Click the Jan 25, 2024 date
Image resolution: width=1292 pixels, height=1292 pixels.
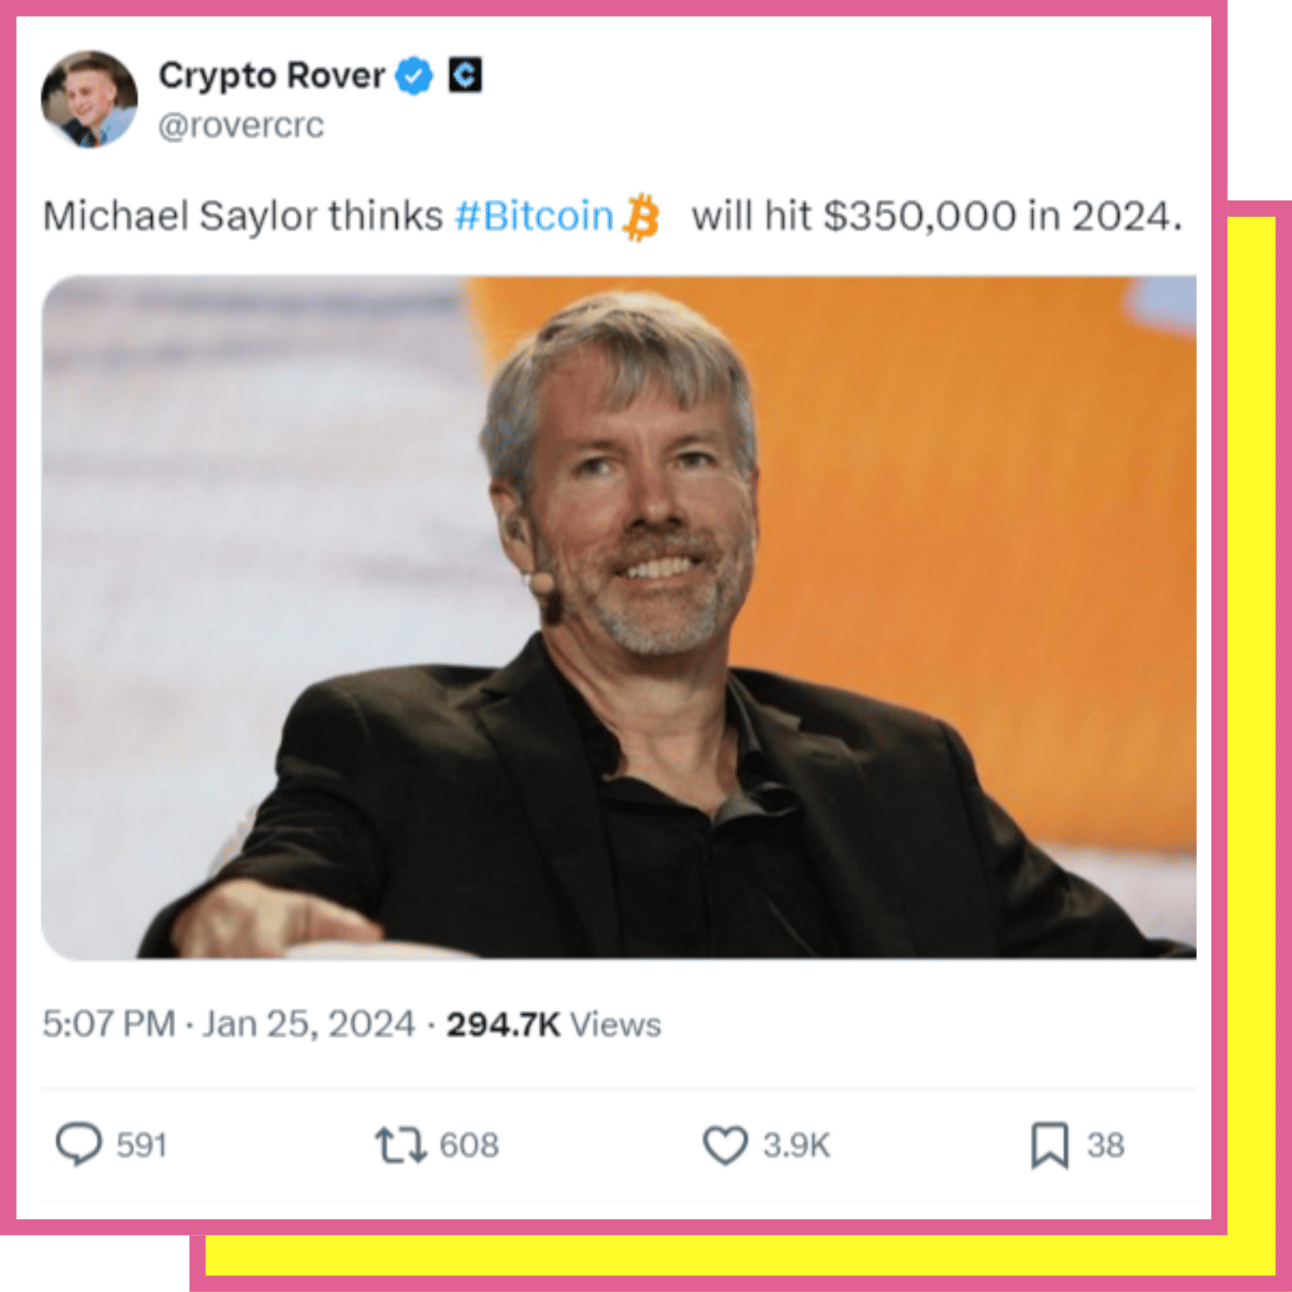(308, 1024)
